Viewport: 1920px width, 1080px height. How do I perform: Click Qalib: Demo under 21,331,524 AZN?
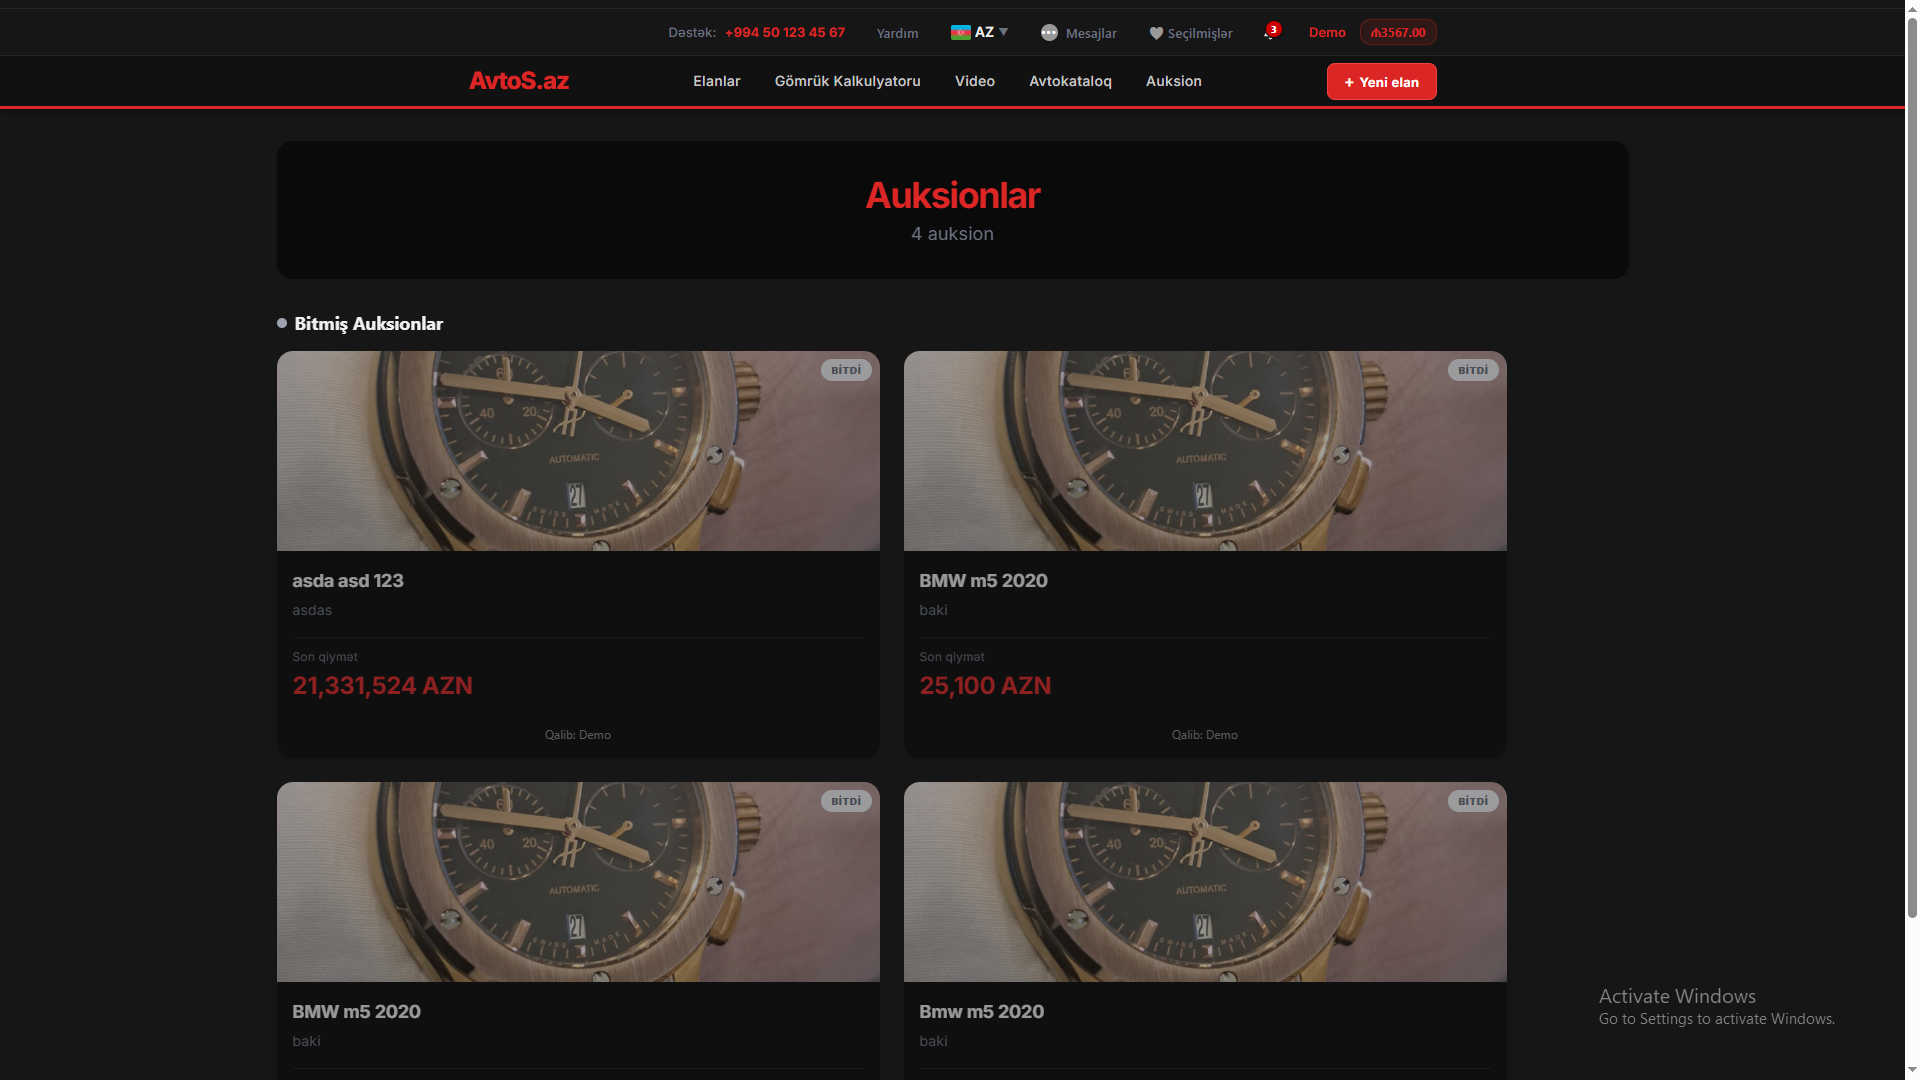click(x=578, y=735)
